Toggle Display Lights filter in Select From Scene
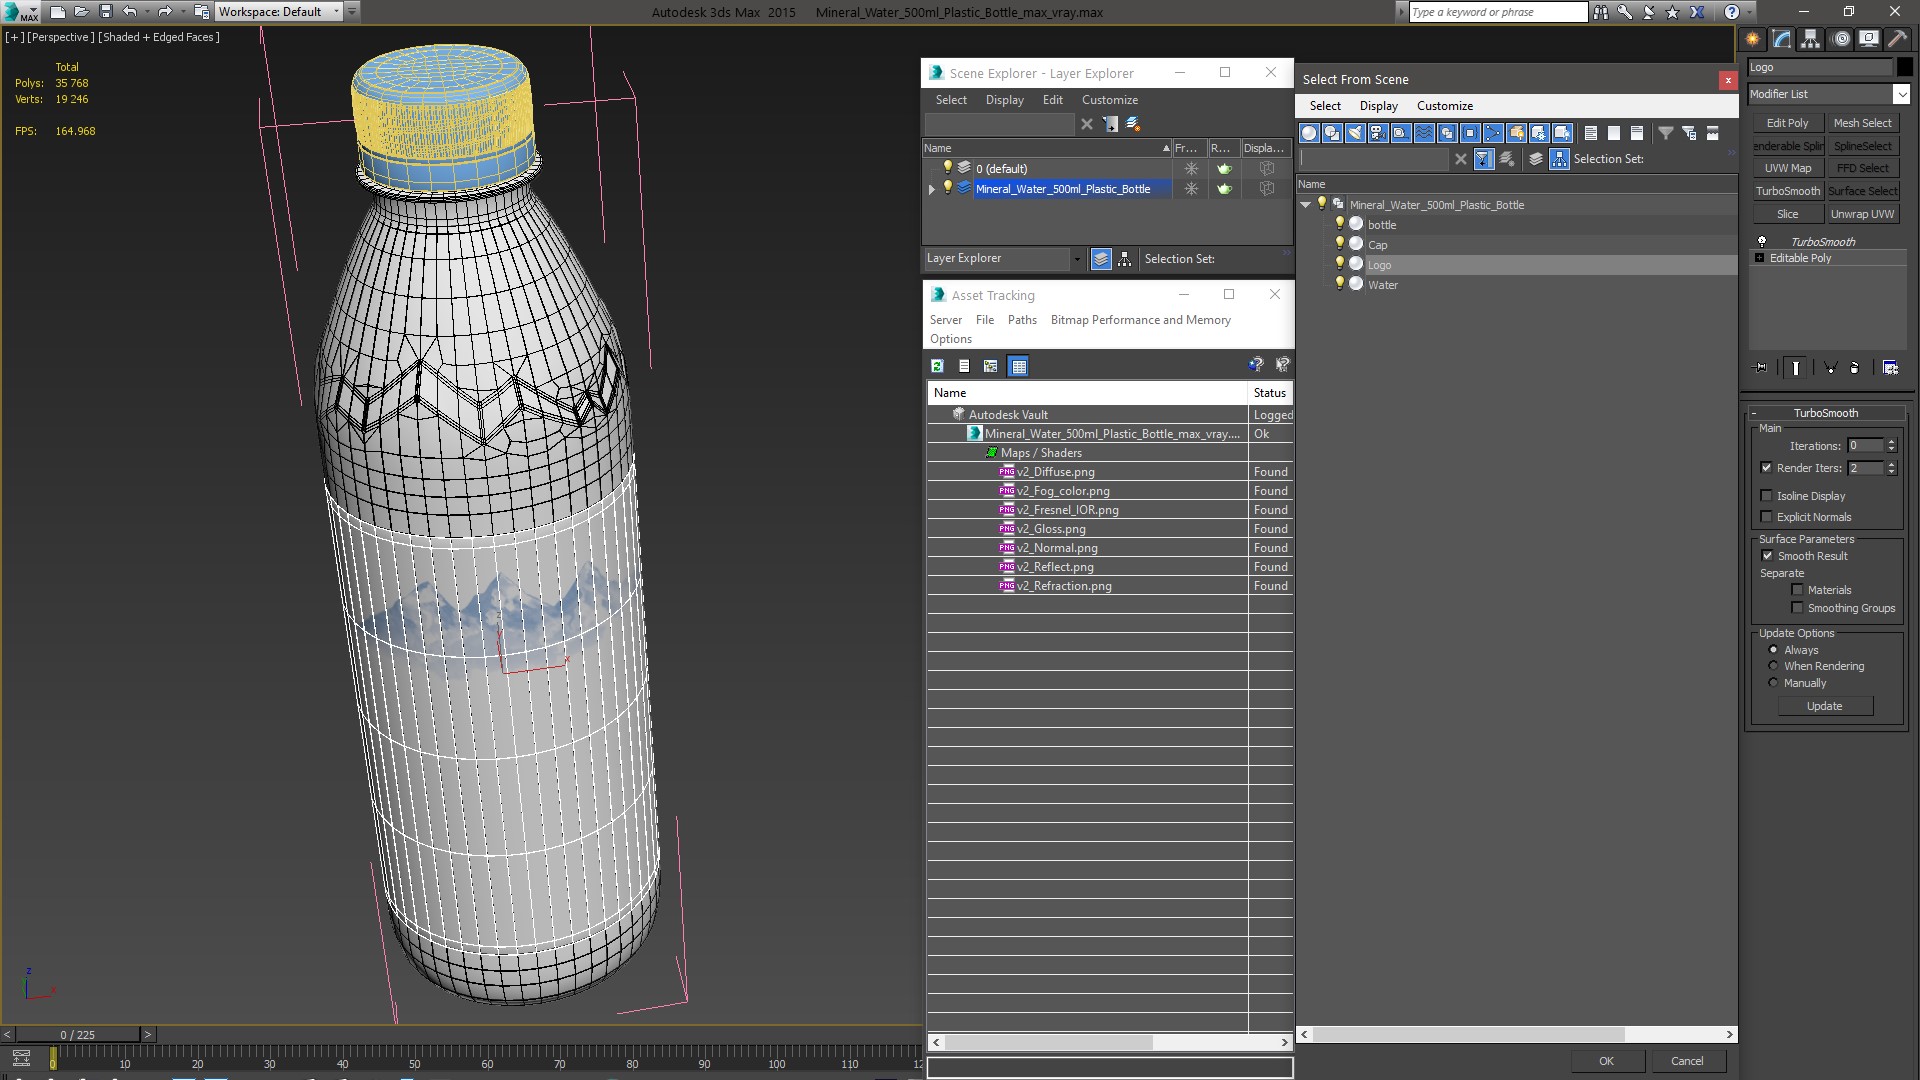This screenshot has height=1080, width=1920. coord(1355,133)
